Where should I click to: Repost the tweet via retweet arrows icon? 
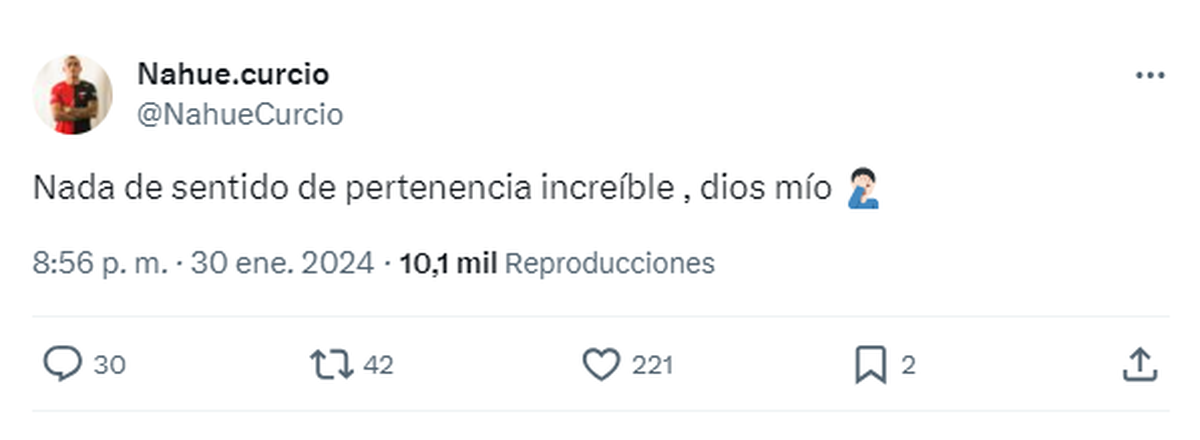[x=332, y=365]
